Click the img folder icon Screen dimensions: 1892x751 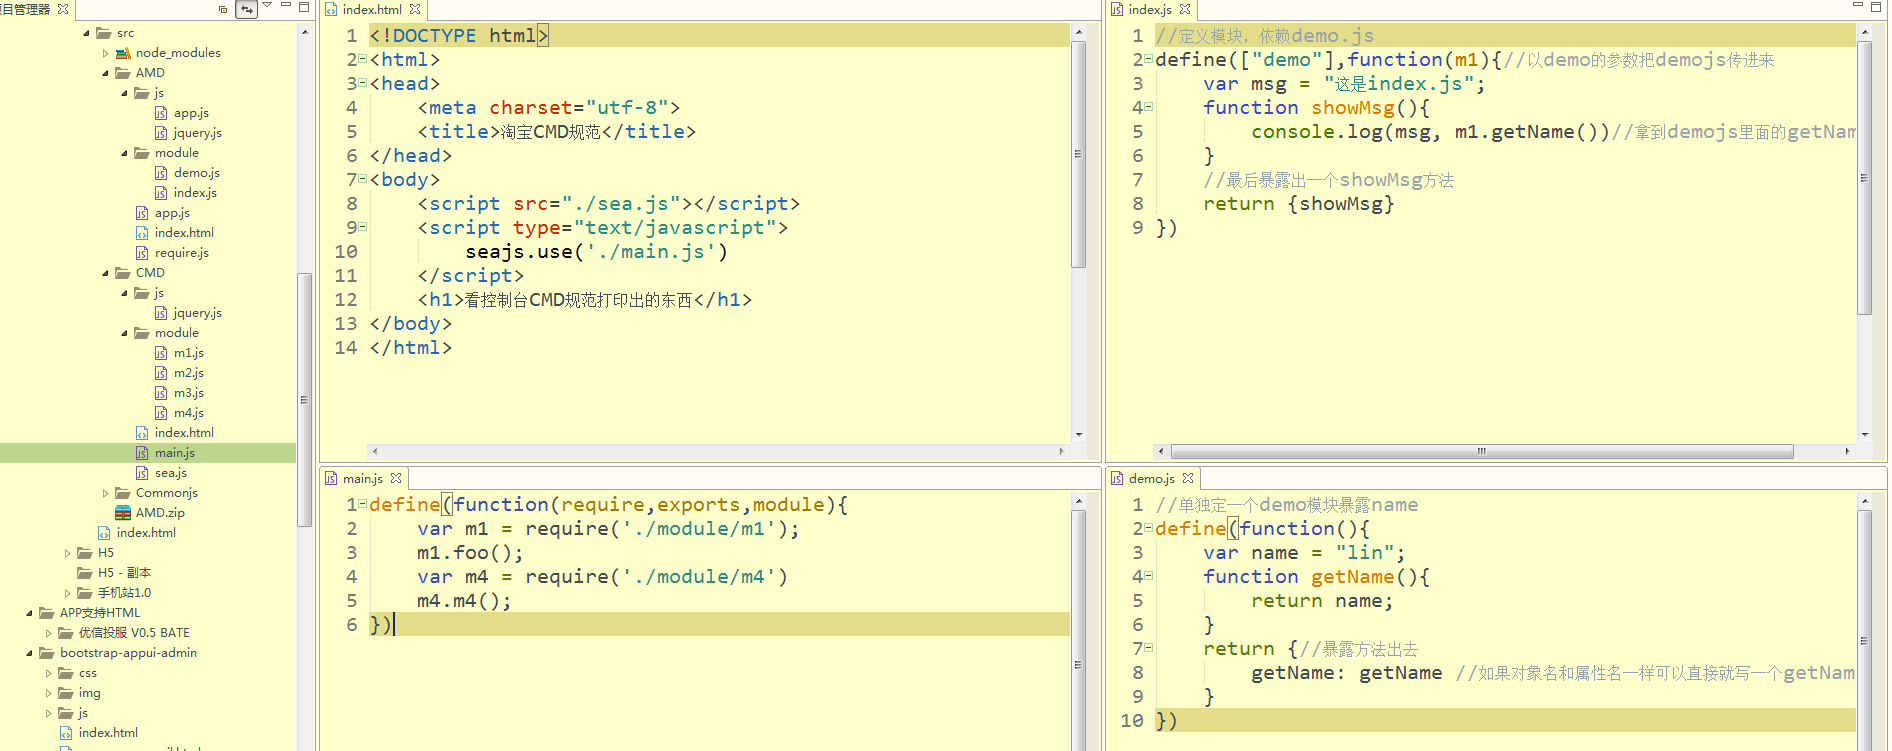[x=66, y=693]
